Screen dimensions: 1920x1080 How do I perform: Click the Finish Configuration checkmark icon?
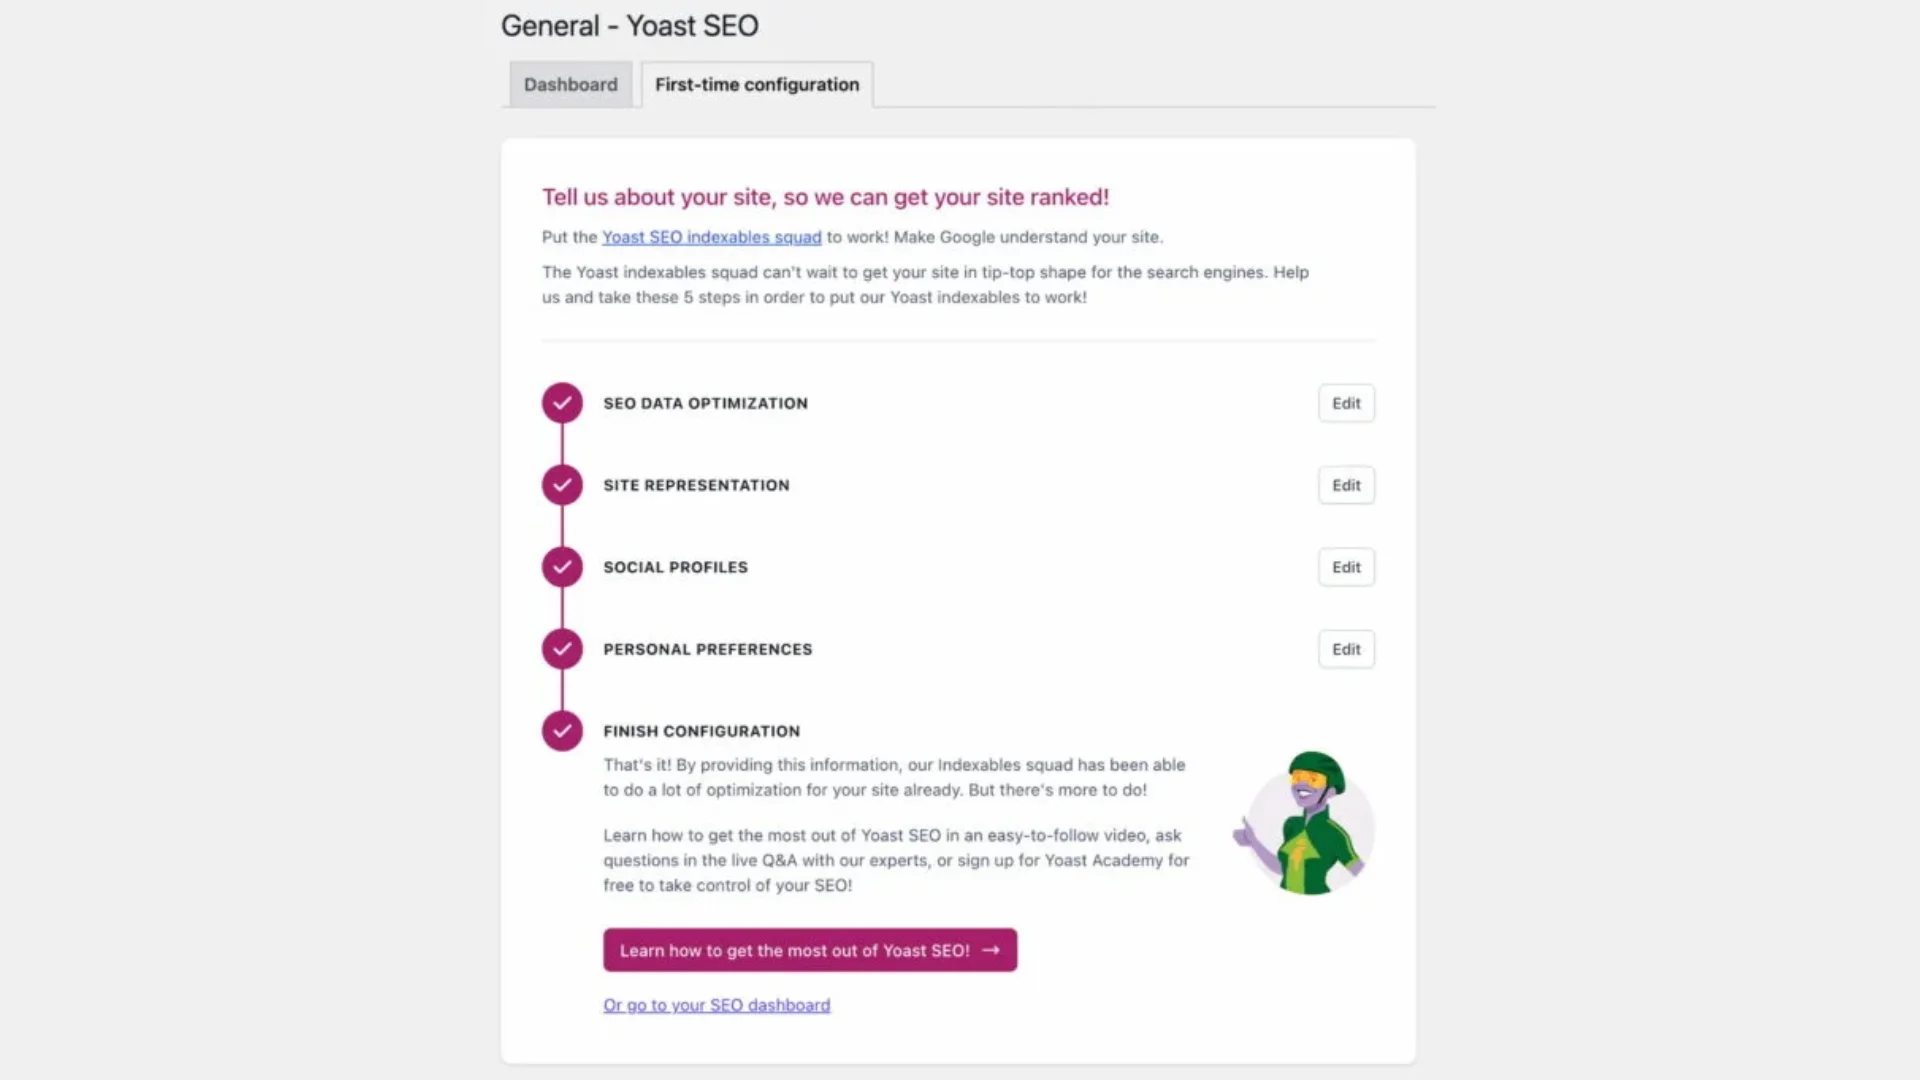coord(562,731)
